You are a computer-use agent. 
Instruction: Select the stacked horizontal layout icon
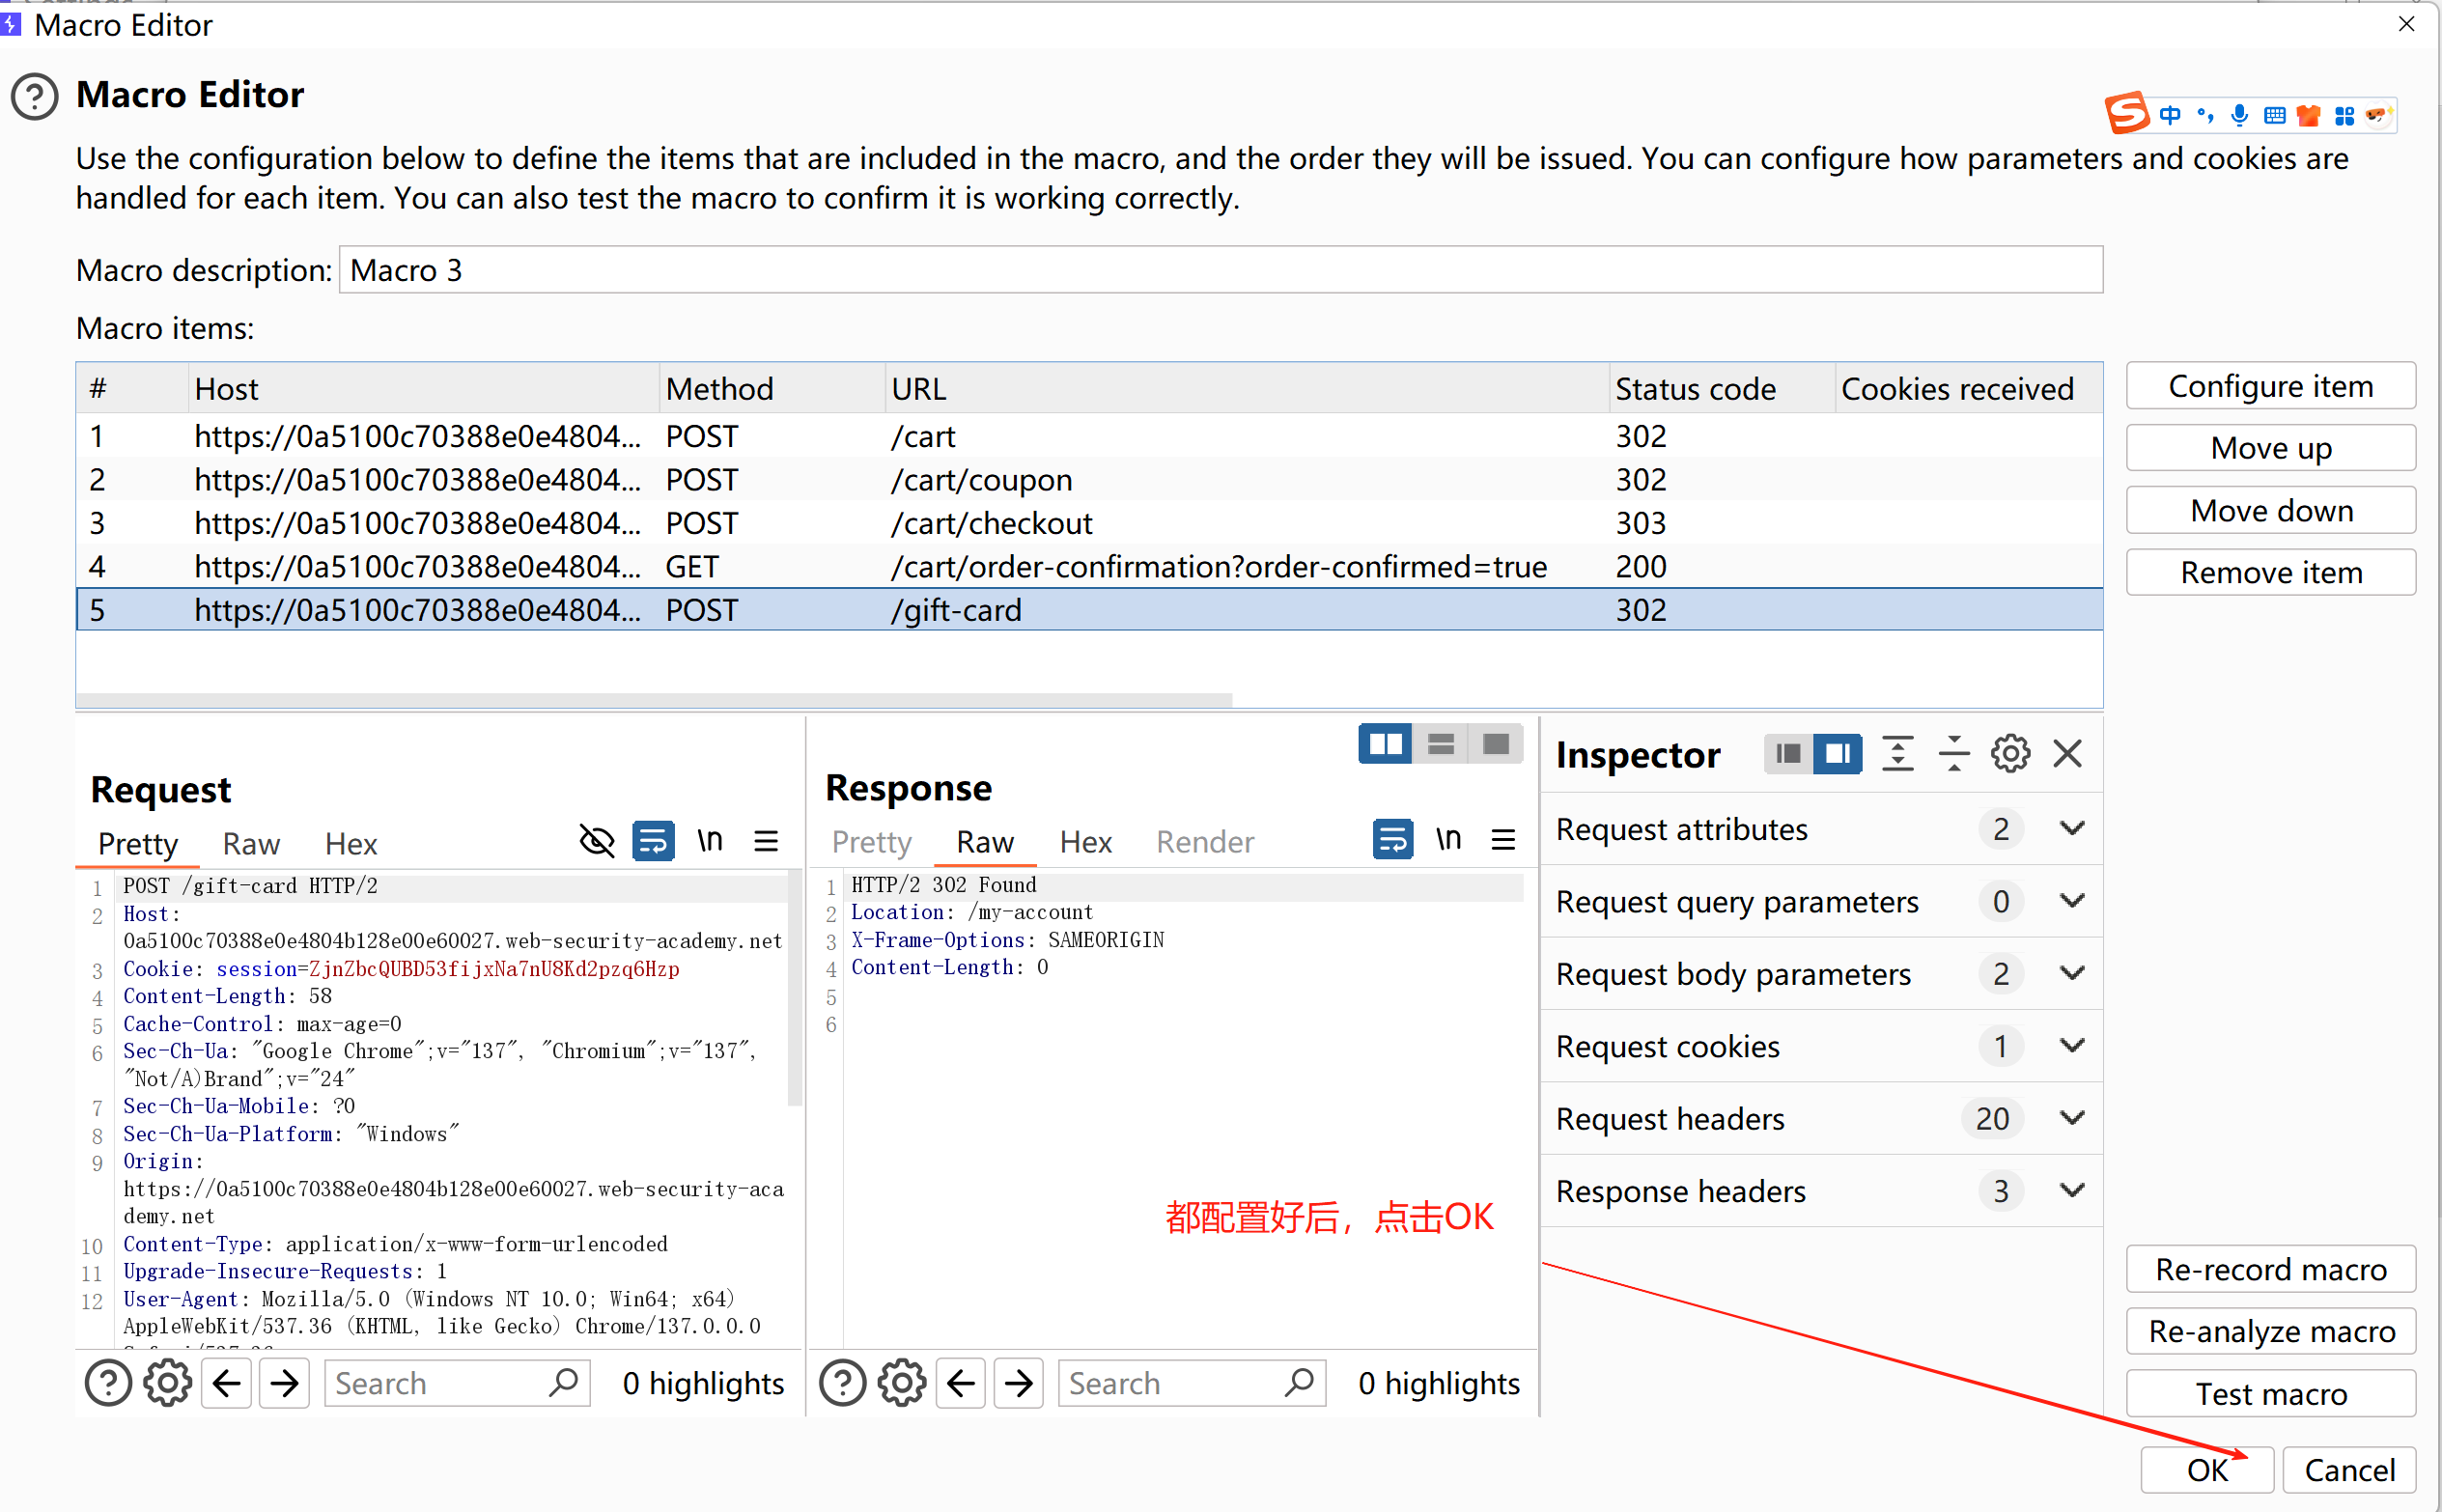click(x=1440, y=744)
